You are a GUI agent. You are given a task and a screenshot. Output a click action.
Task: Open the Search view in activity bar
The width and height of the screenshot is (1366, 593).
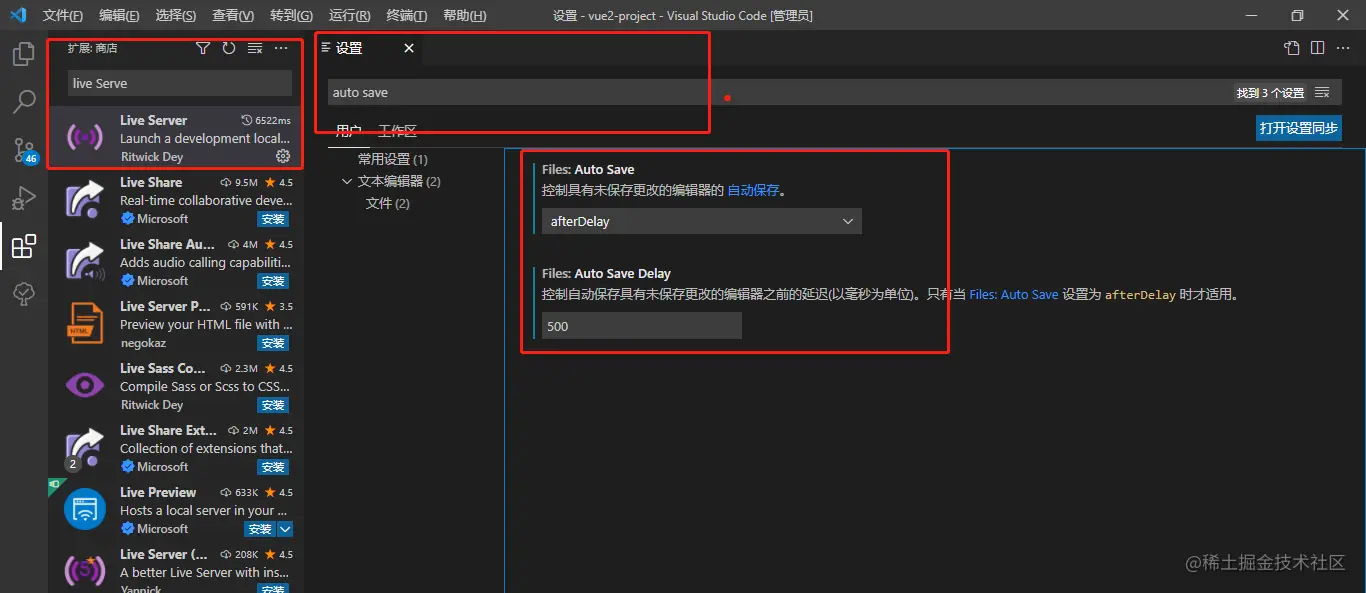coord(24,102)
